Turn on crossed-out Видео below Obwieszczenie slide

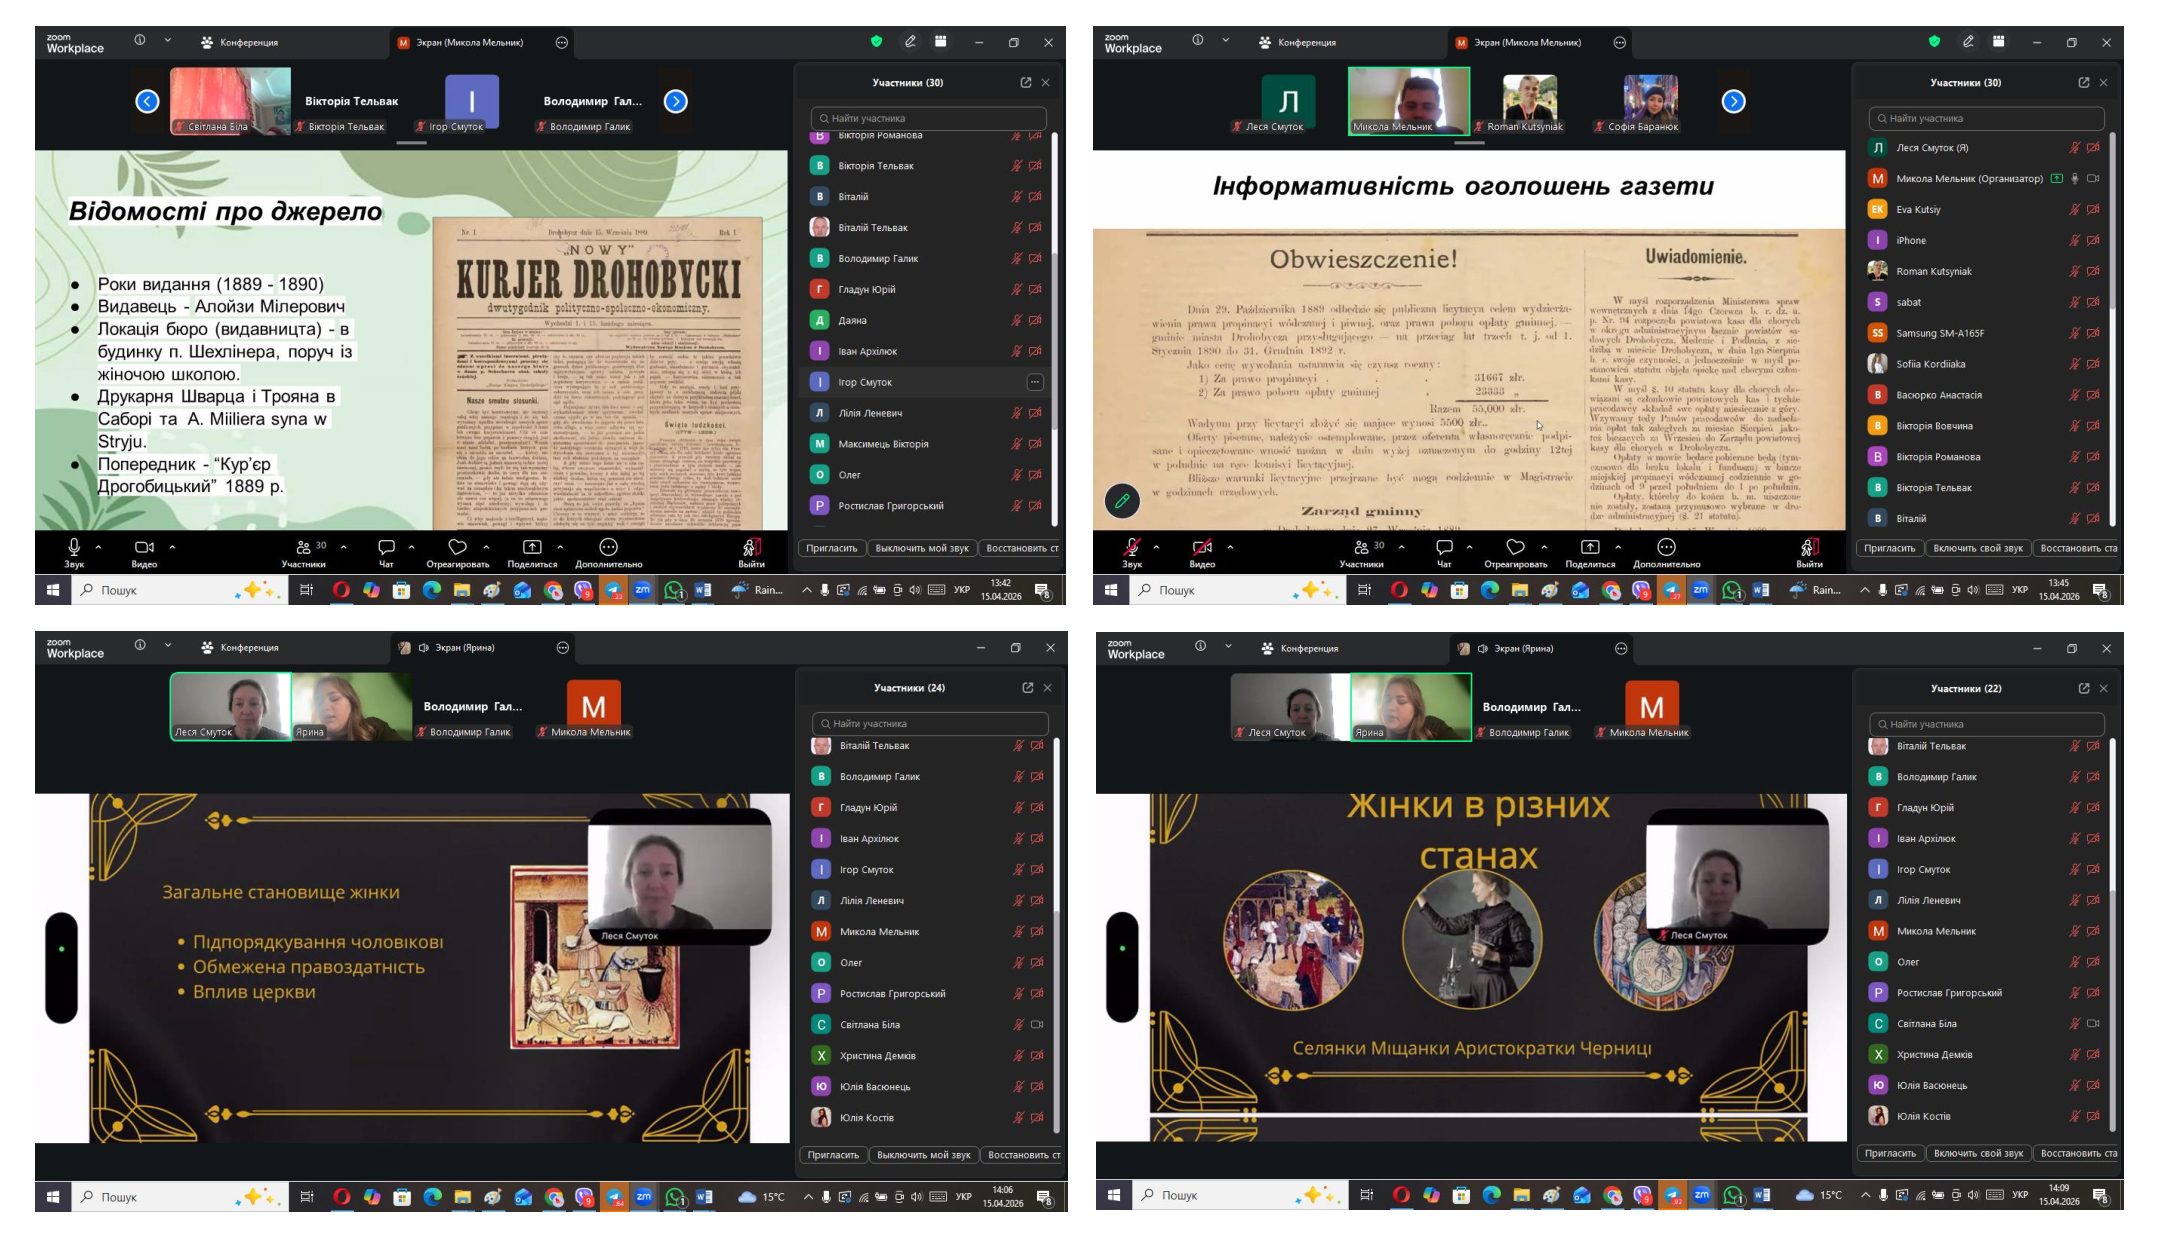click(1202, 547)
